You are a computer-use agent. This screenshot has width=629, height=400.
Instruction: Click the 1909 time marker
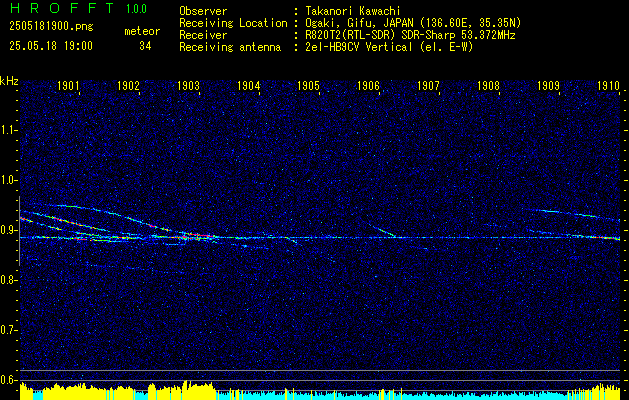pos(548,85)
